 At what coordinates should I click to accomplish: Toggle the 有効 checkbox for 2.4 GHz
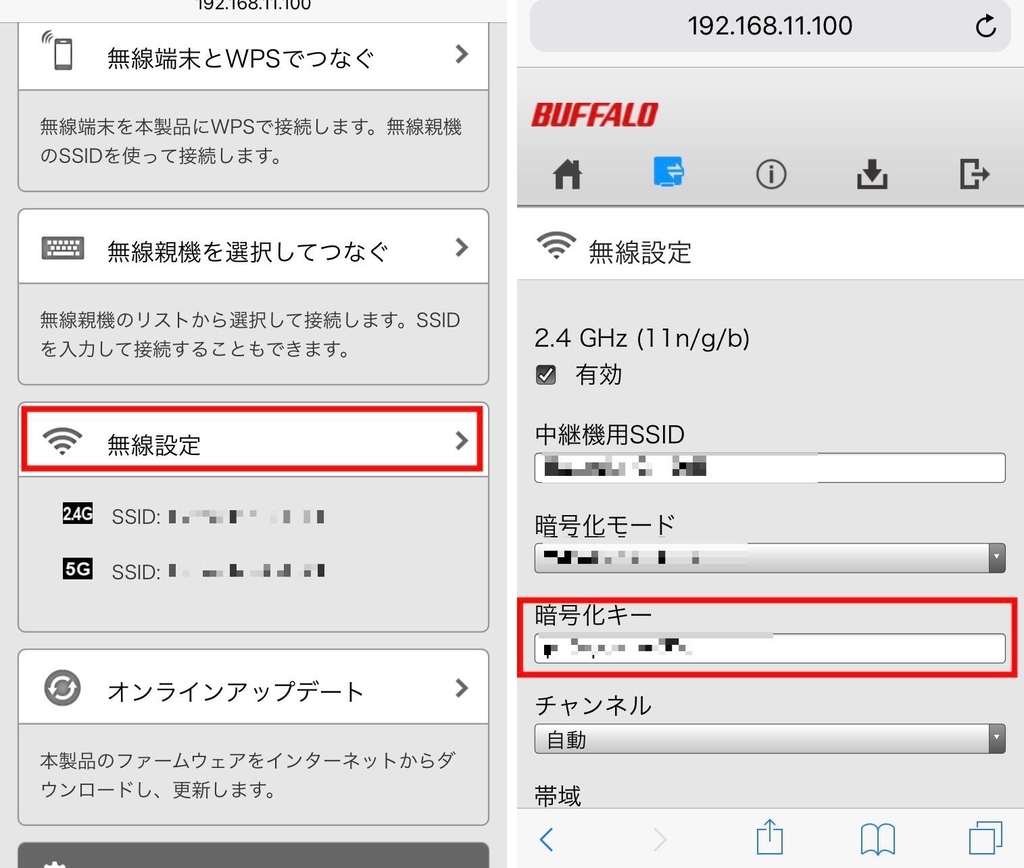pos(546,374)
